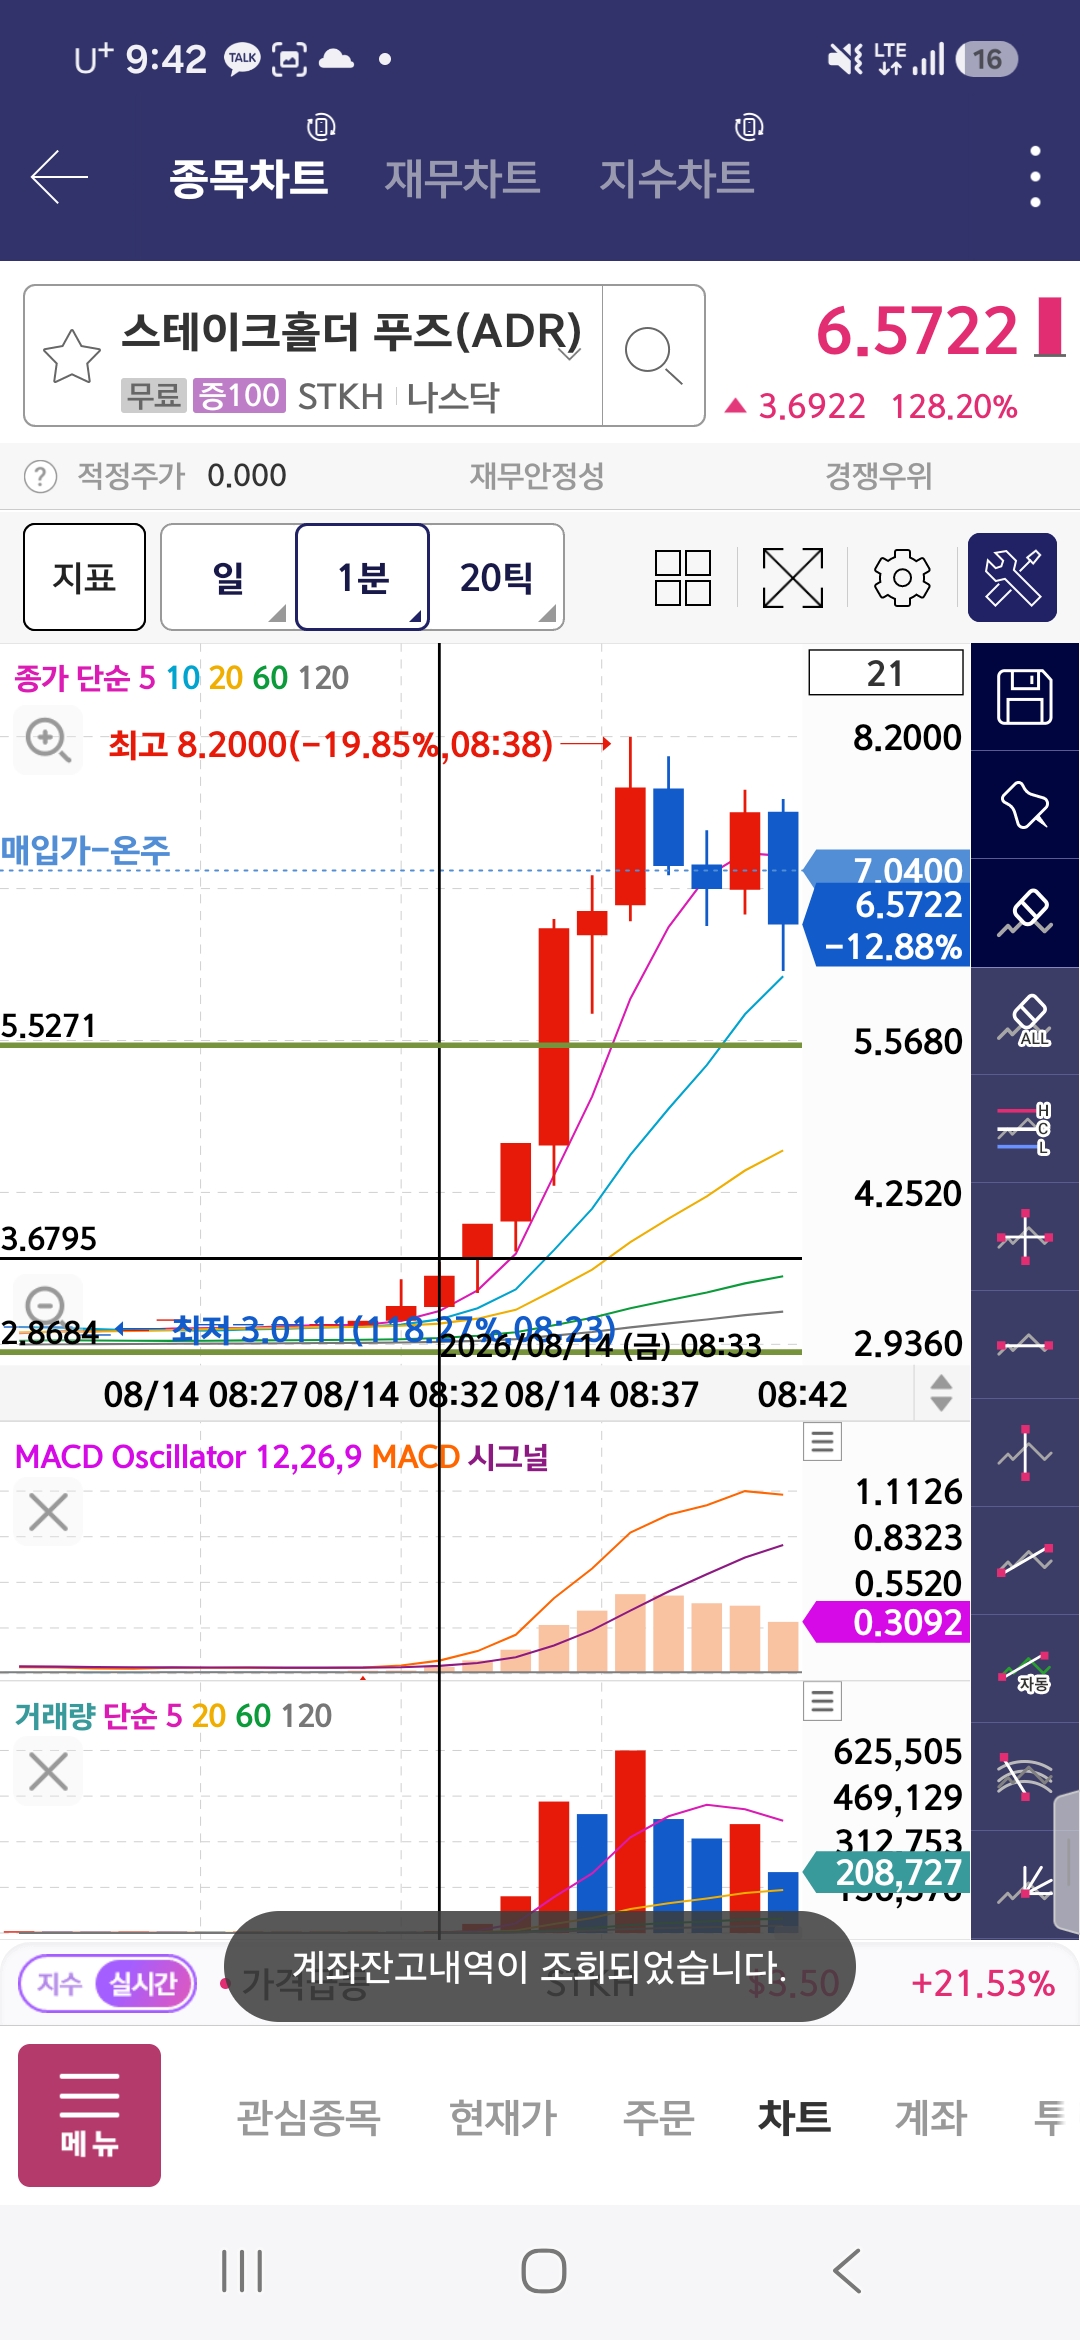Tap Android recent apps button
1080x2340 pixels.
242,2271
